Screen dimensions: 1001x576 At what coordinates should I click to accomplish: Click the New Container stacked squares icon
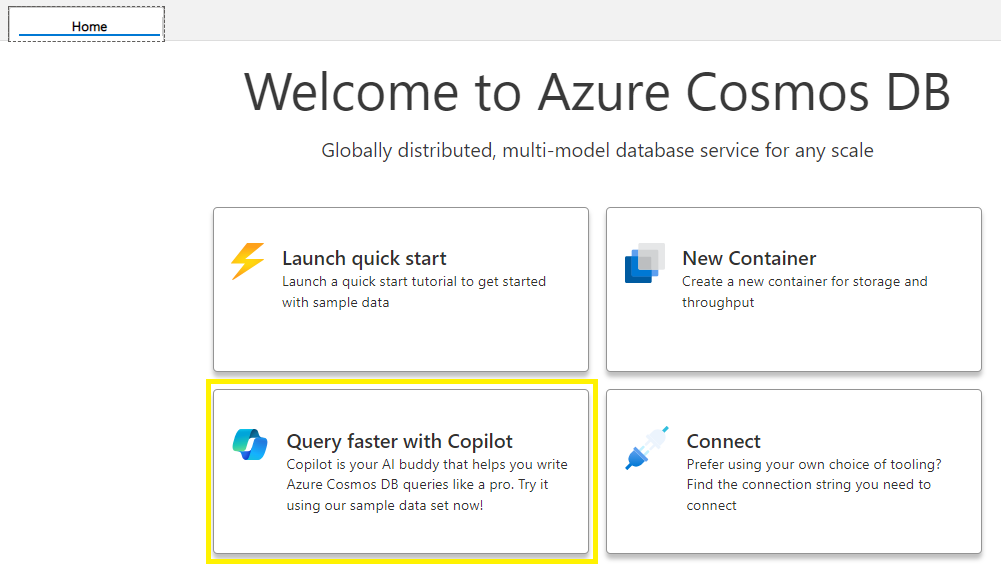tap(645, 263)
